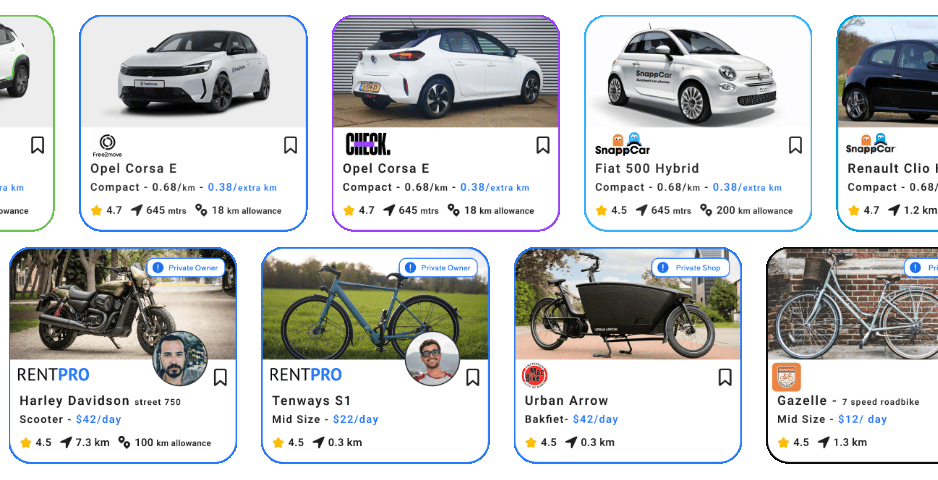Click the RENTPRO logo on Tenways card
This screenshot has width=938, height=480.
[306, 375]
